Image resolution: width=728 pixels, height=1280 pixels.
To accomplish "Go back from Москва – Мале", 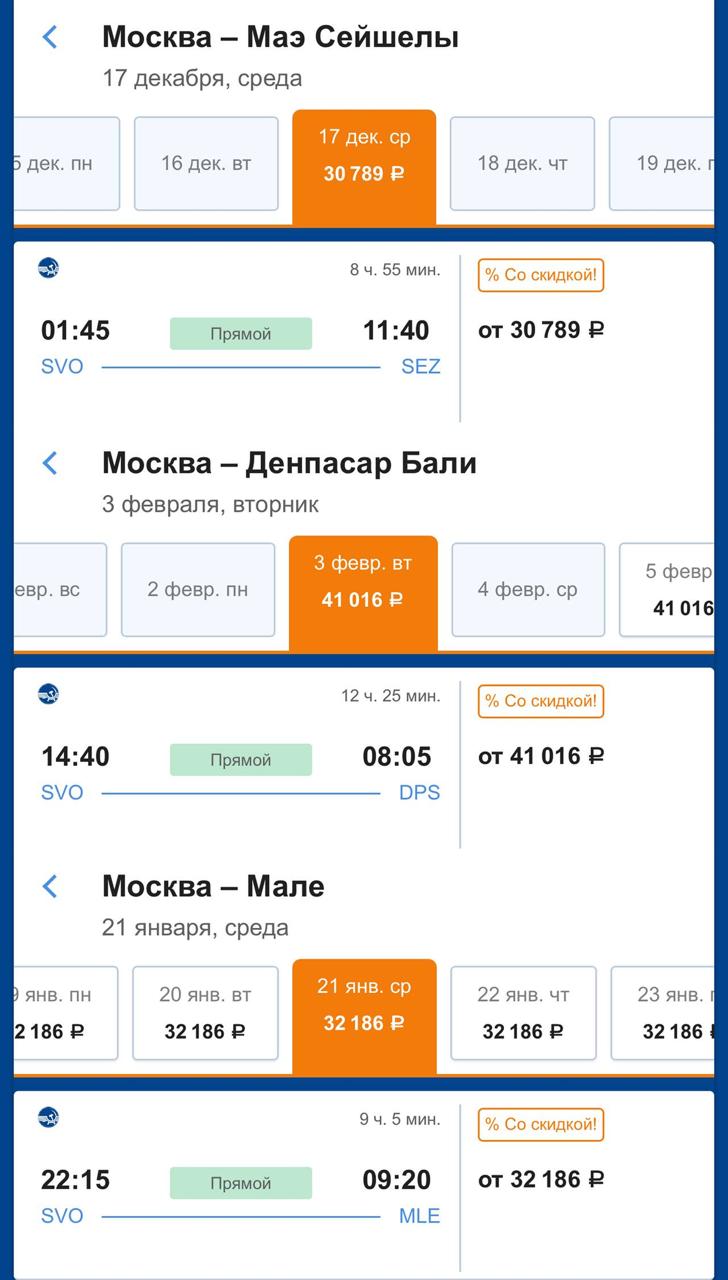I will click(x=50, y=886).
